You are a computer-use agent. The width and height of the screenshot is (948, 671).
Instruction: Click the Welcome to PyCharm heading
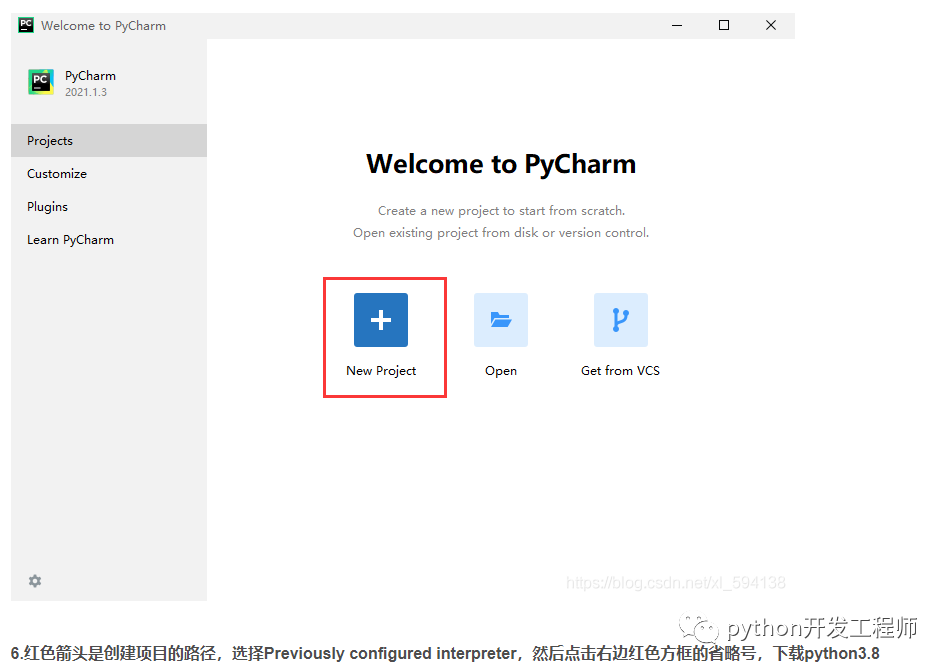[501, 164]
